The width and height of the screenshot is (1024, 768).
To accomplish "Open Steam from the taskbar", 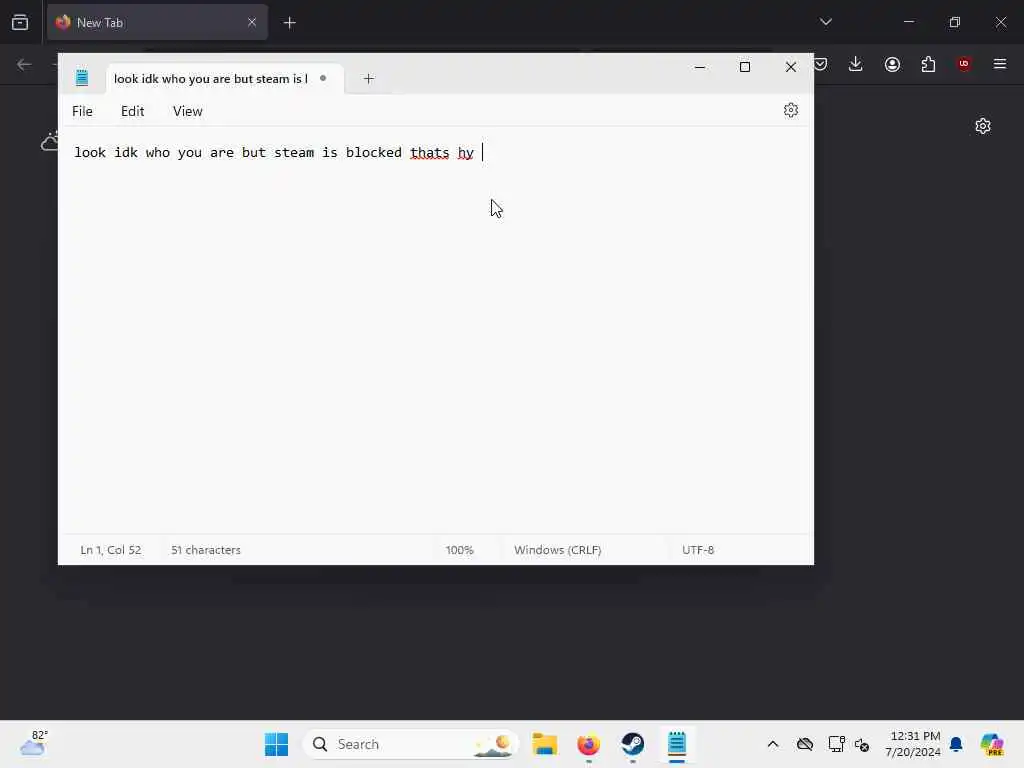I will click(x=633, y=744).
